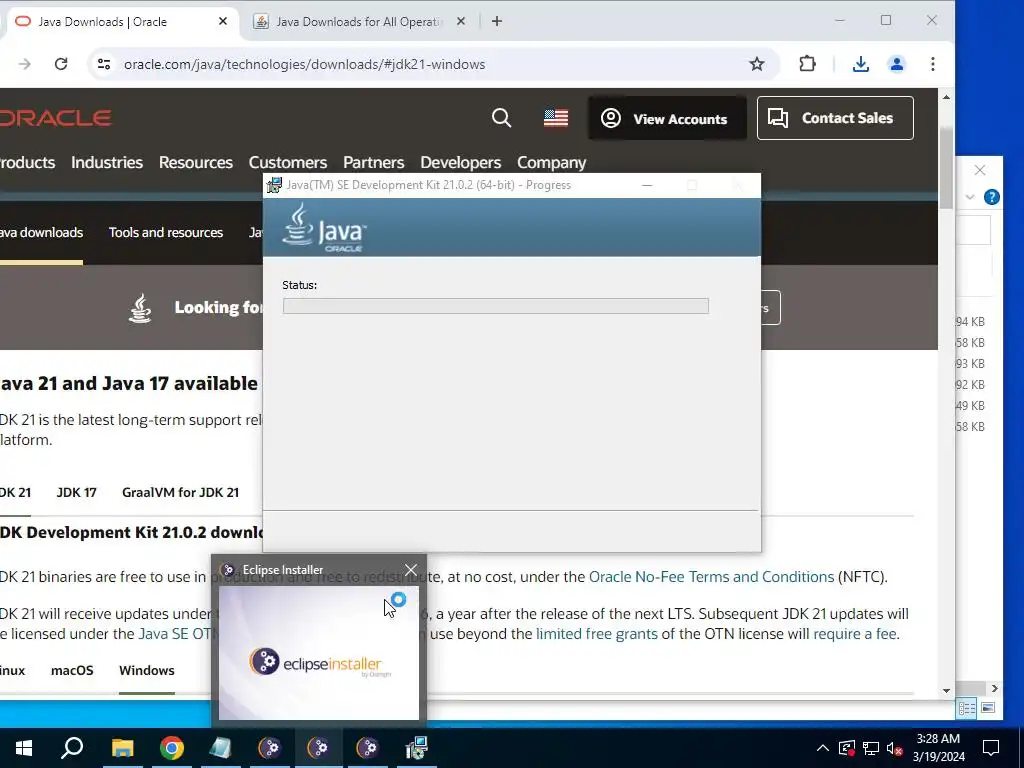The image size is (1024, 768).
Task: Open the Windows Start menu
Action: [24, 748]
